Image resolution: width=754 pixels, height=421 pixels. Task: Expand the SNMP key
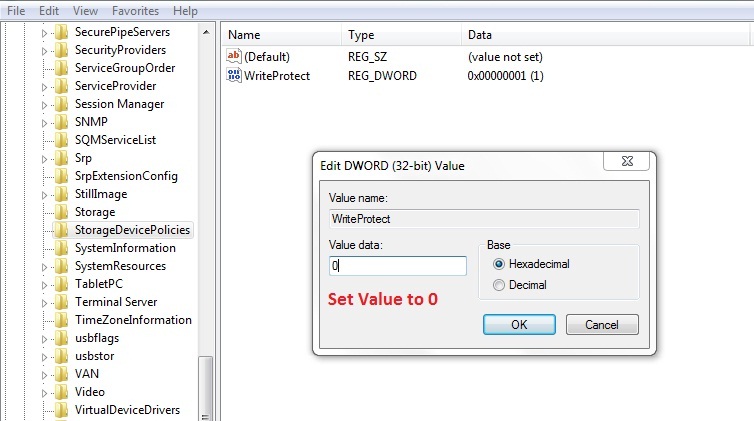point(44,123)
